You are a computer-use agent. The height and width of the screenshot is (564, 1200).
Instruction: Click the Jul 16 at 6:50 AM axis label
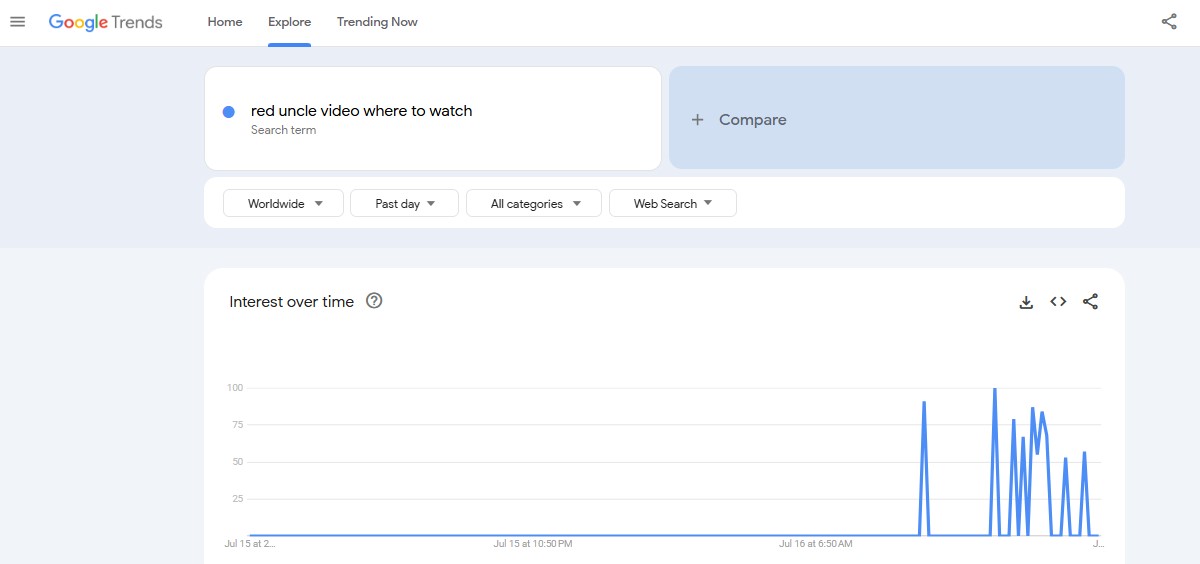tap(816, 544)
